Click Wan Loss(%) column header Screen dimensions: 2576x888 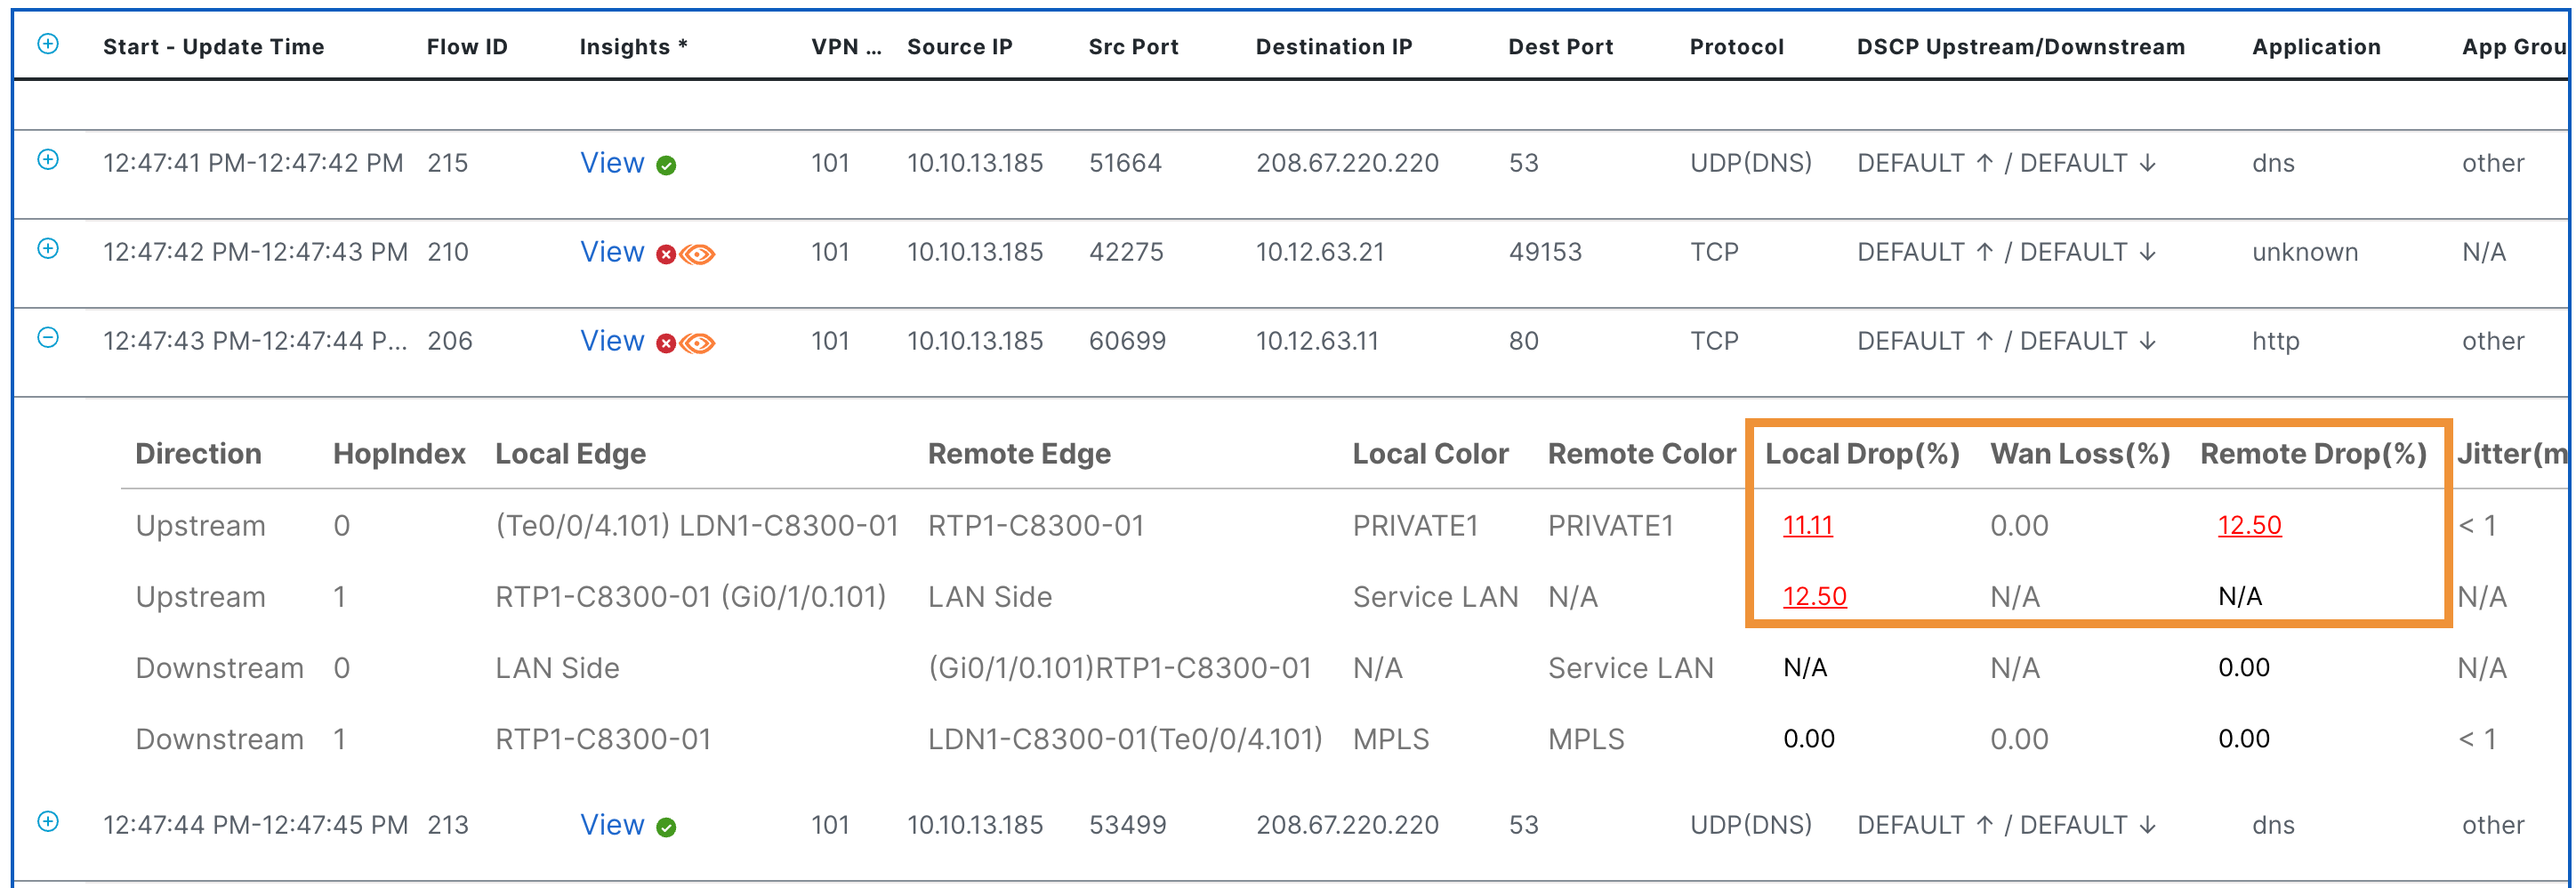[2081, 454]
